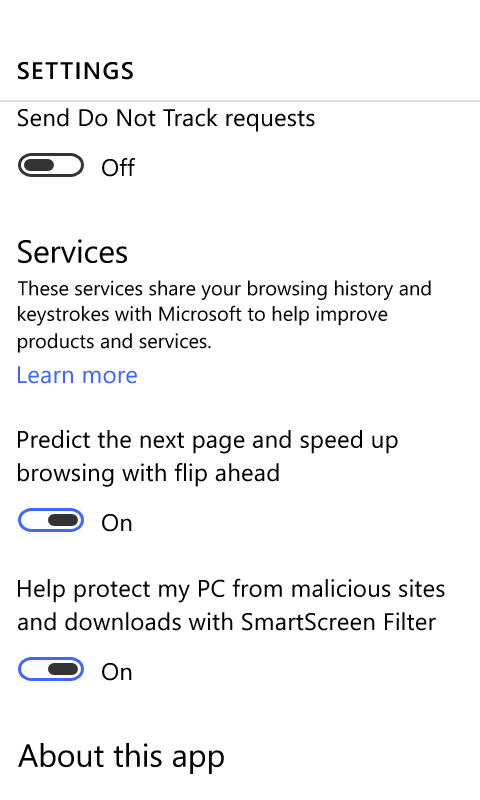Screen dimensions: 480x800
Task: Disable the SmartScreen Filter toggle switch
Action: (50, 669)
